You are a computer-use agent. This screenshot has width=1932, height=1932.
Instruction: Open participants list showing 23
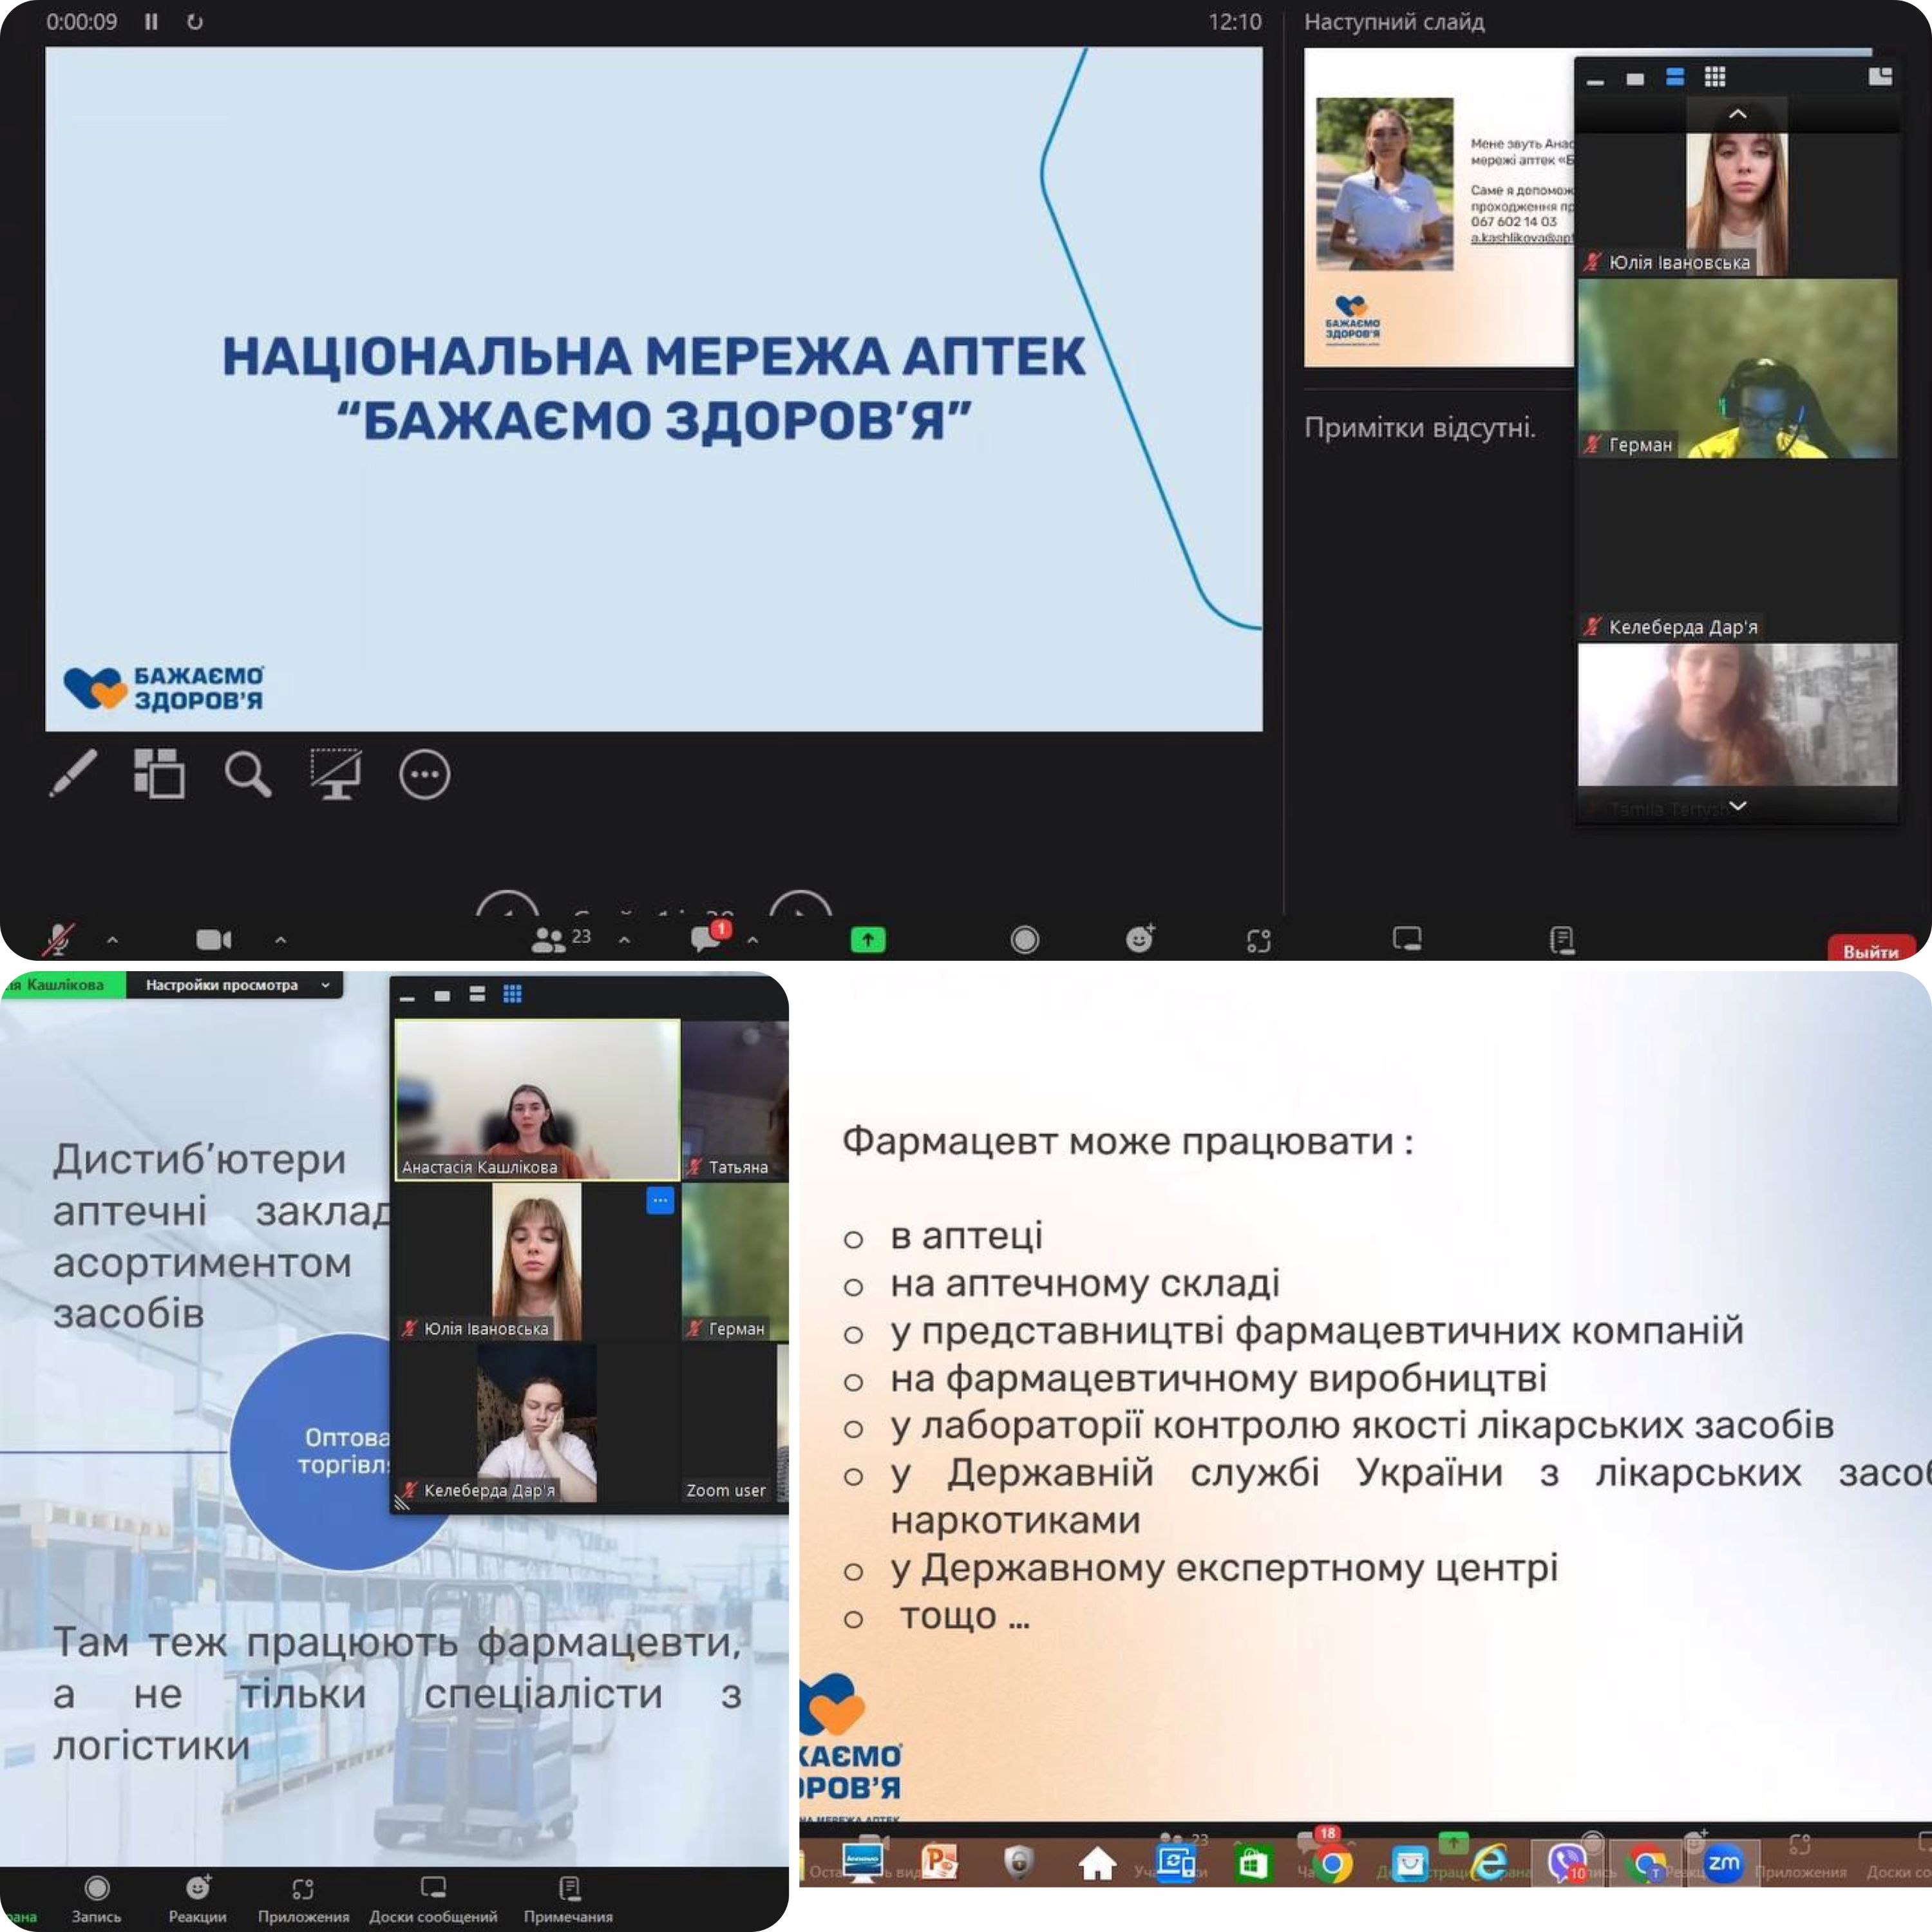(x=561, y=938)
